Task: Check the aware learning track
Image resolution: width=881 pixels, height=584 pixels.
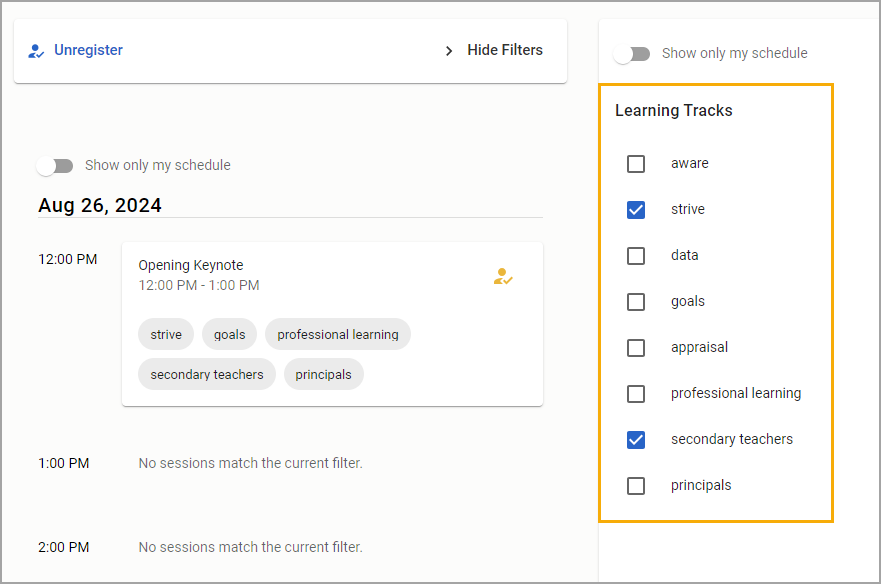Action: click(635, 164)
